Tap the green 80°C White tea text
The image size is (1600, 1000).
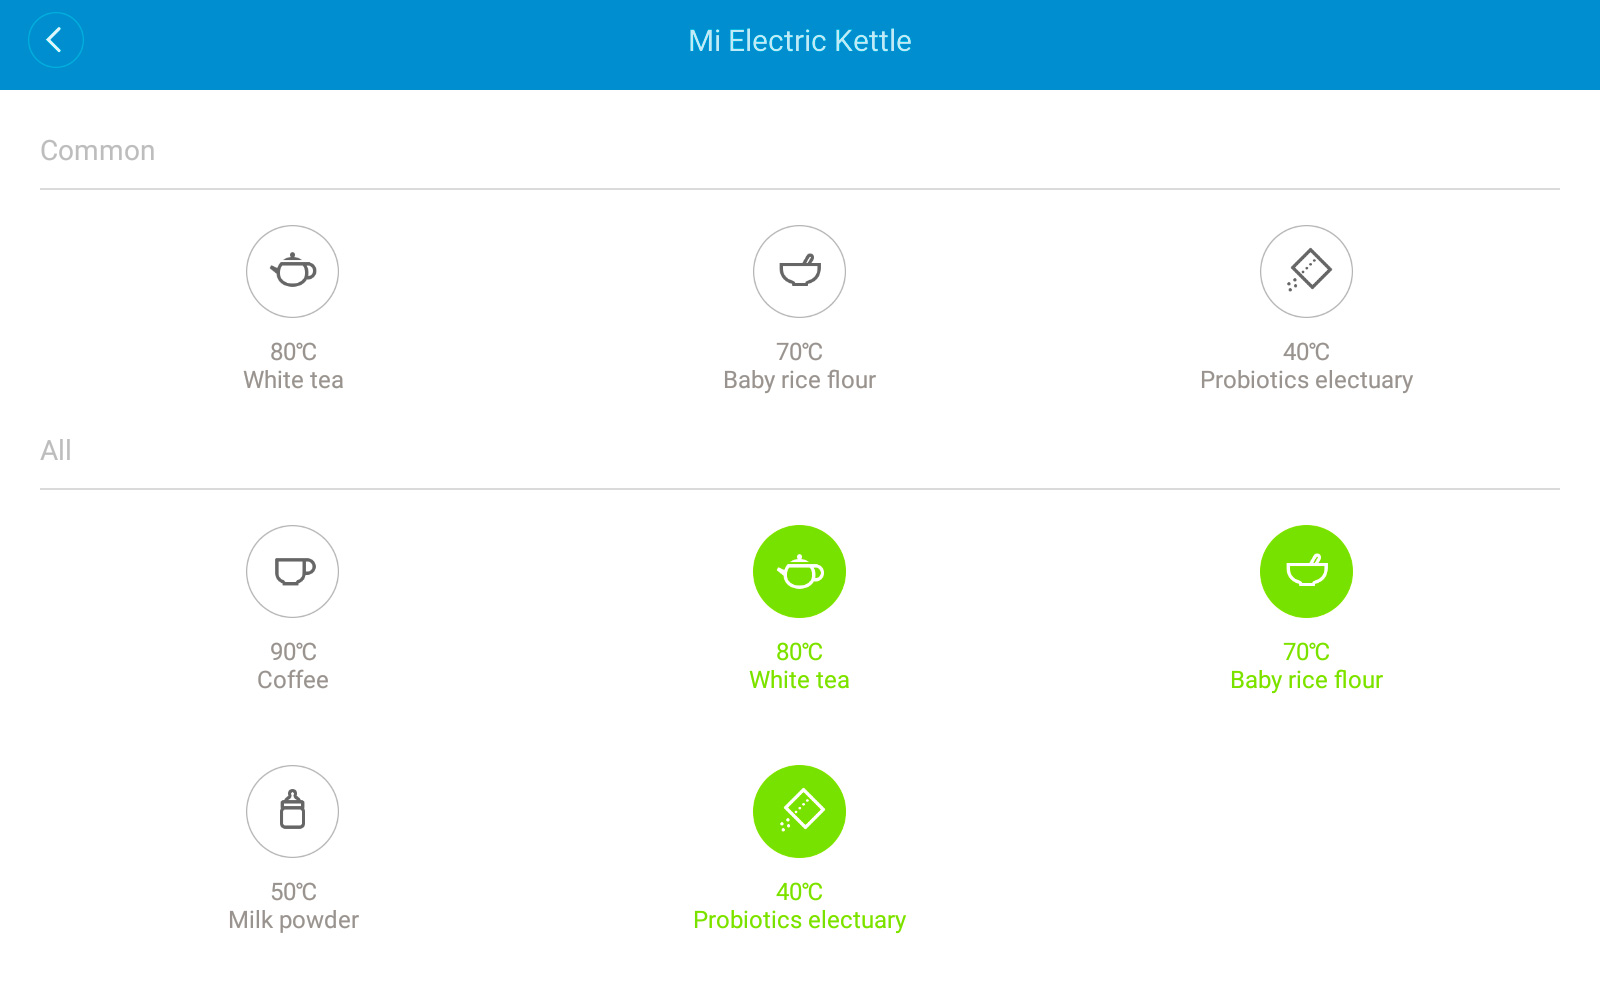point(799,666)
